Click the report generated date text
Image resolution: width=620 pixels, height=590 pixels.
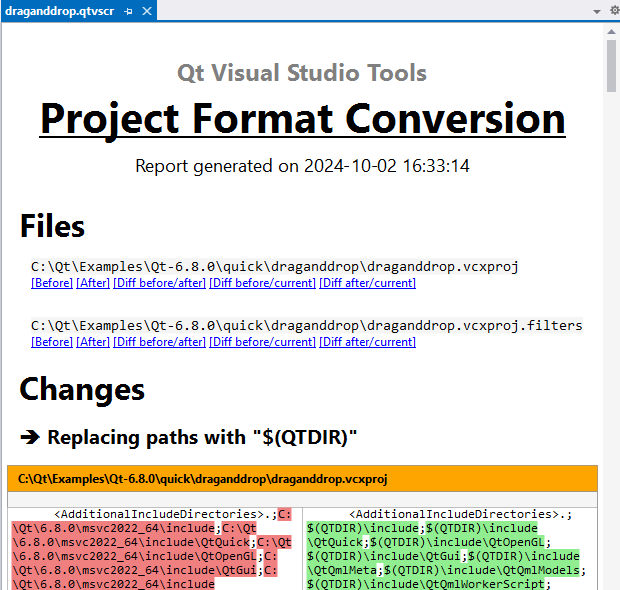302,166
